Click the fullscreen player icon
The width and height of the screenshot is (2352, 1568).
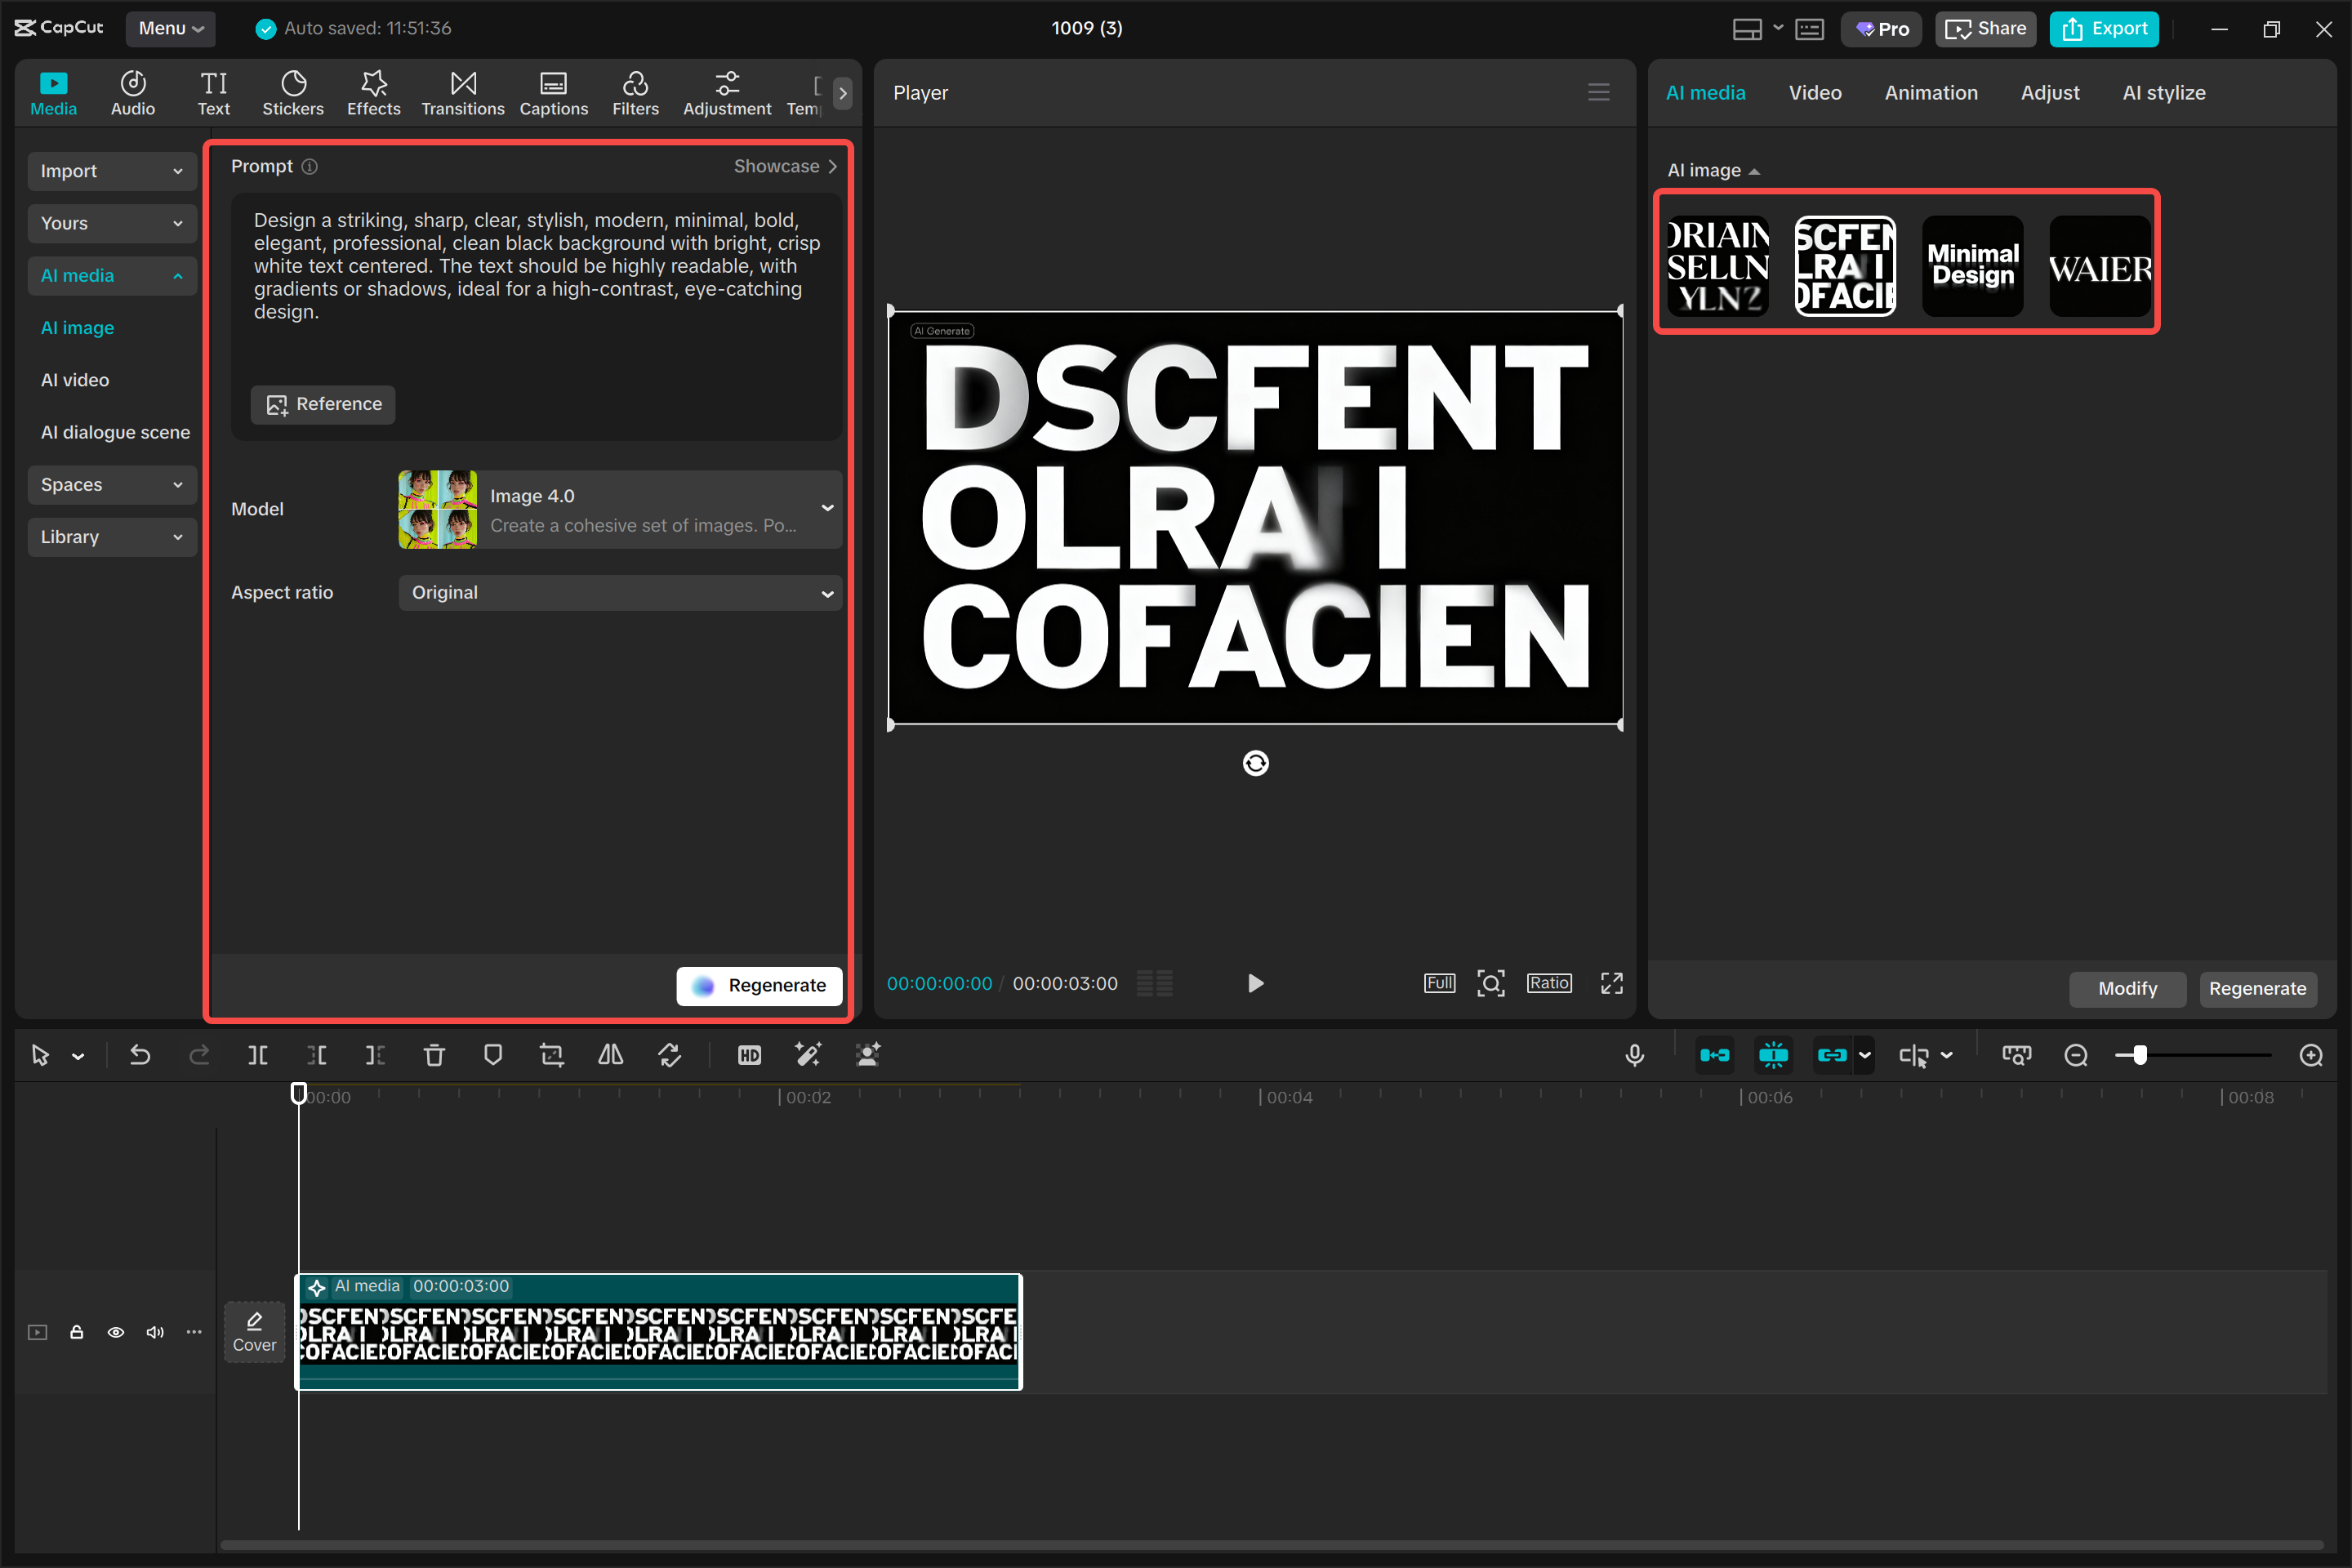click(x=1611, y=983)
